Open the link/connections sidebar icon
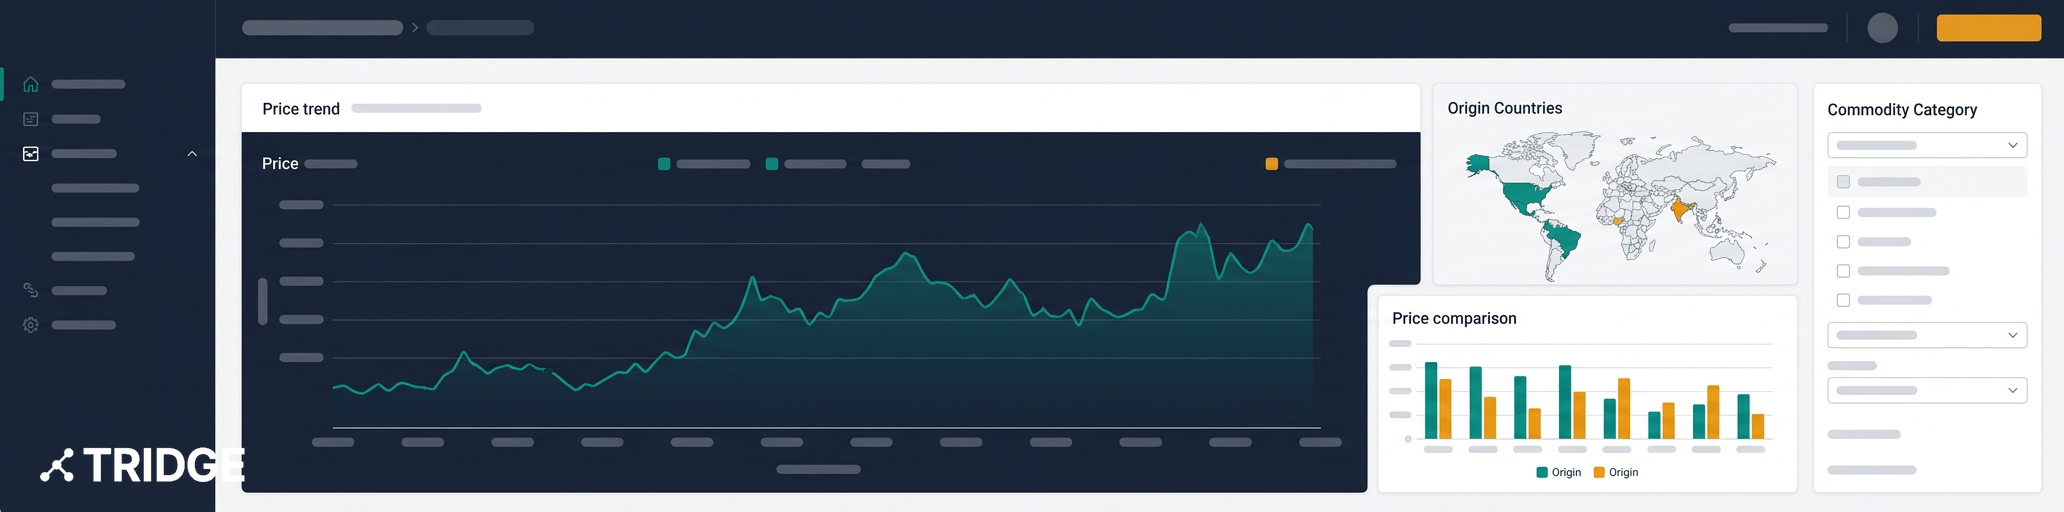The height and width of the screenshot is (512, 2064). pos(31,290)
